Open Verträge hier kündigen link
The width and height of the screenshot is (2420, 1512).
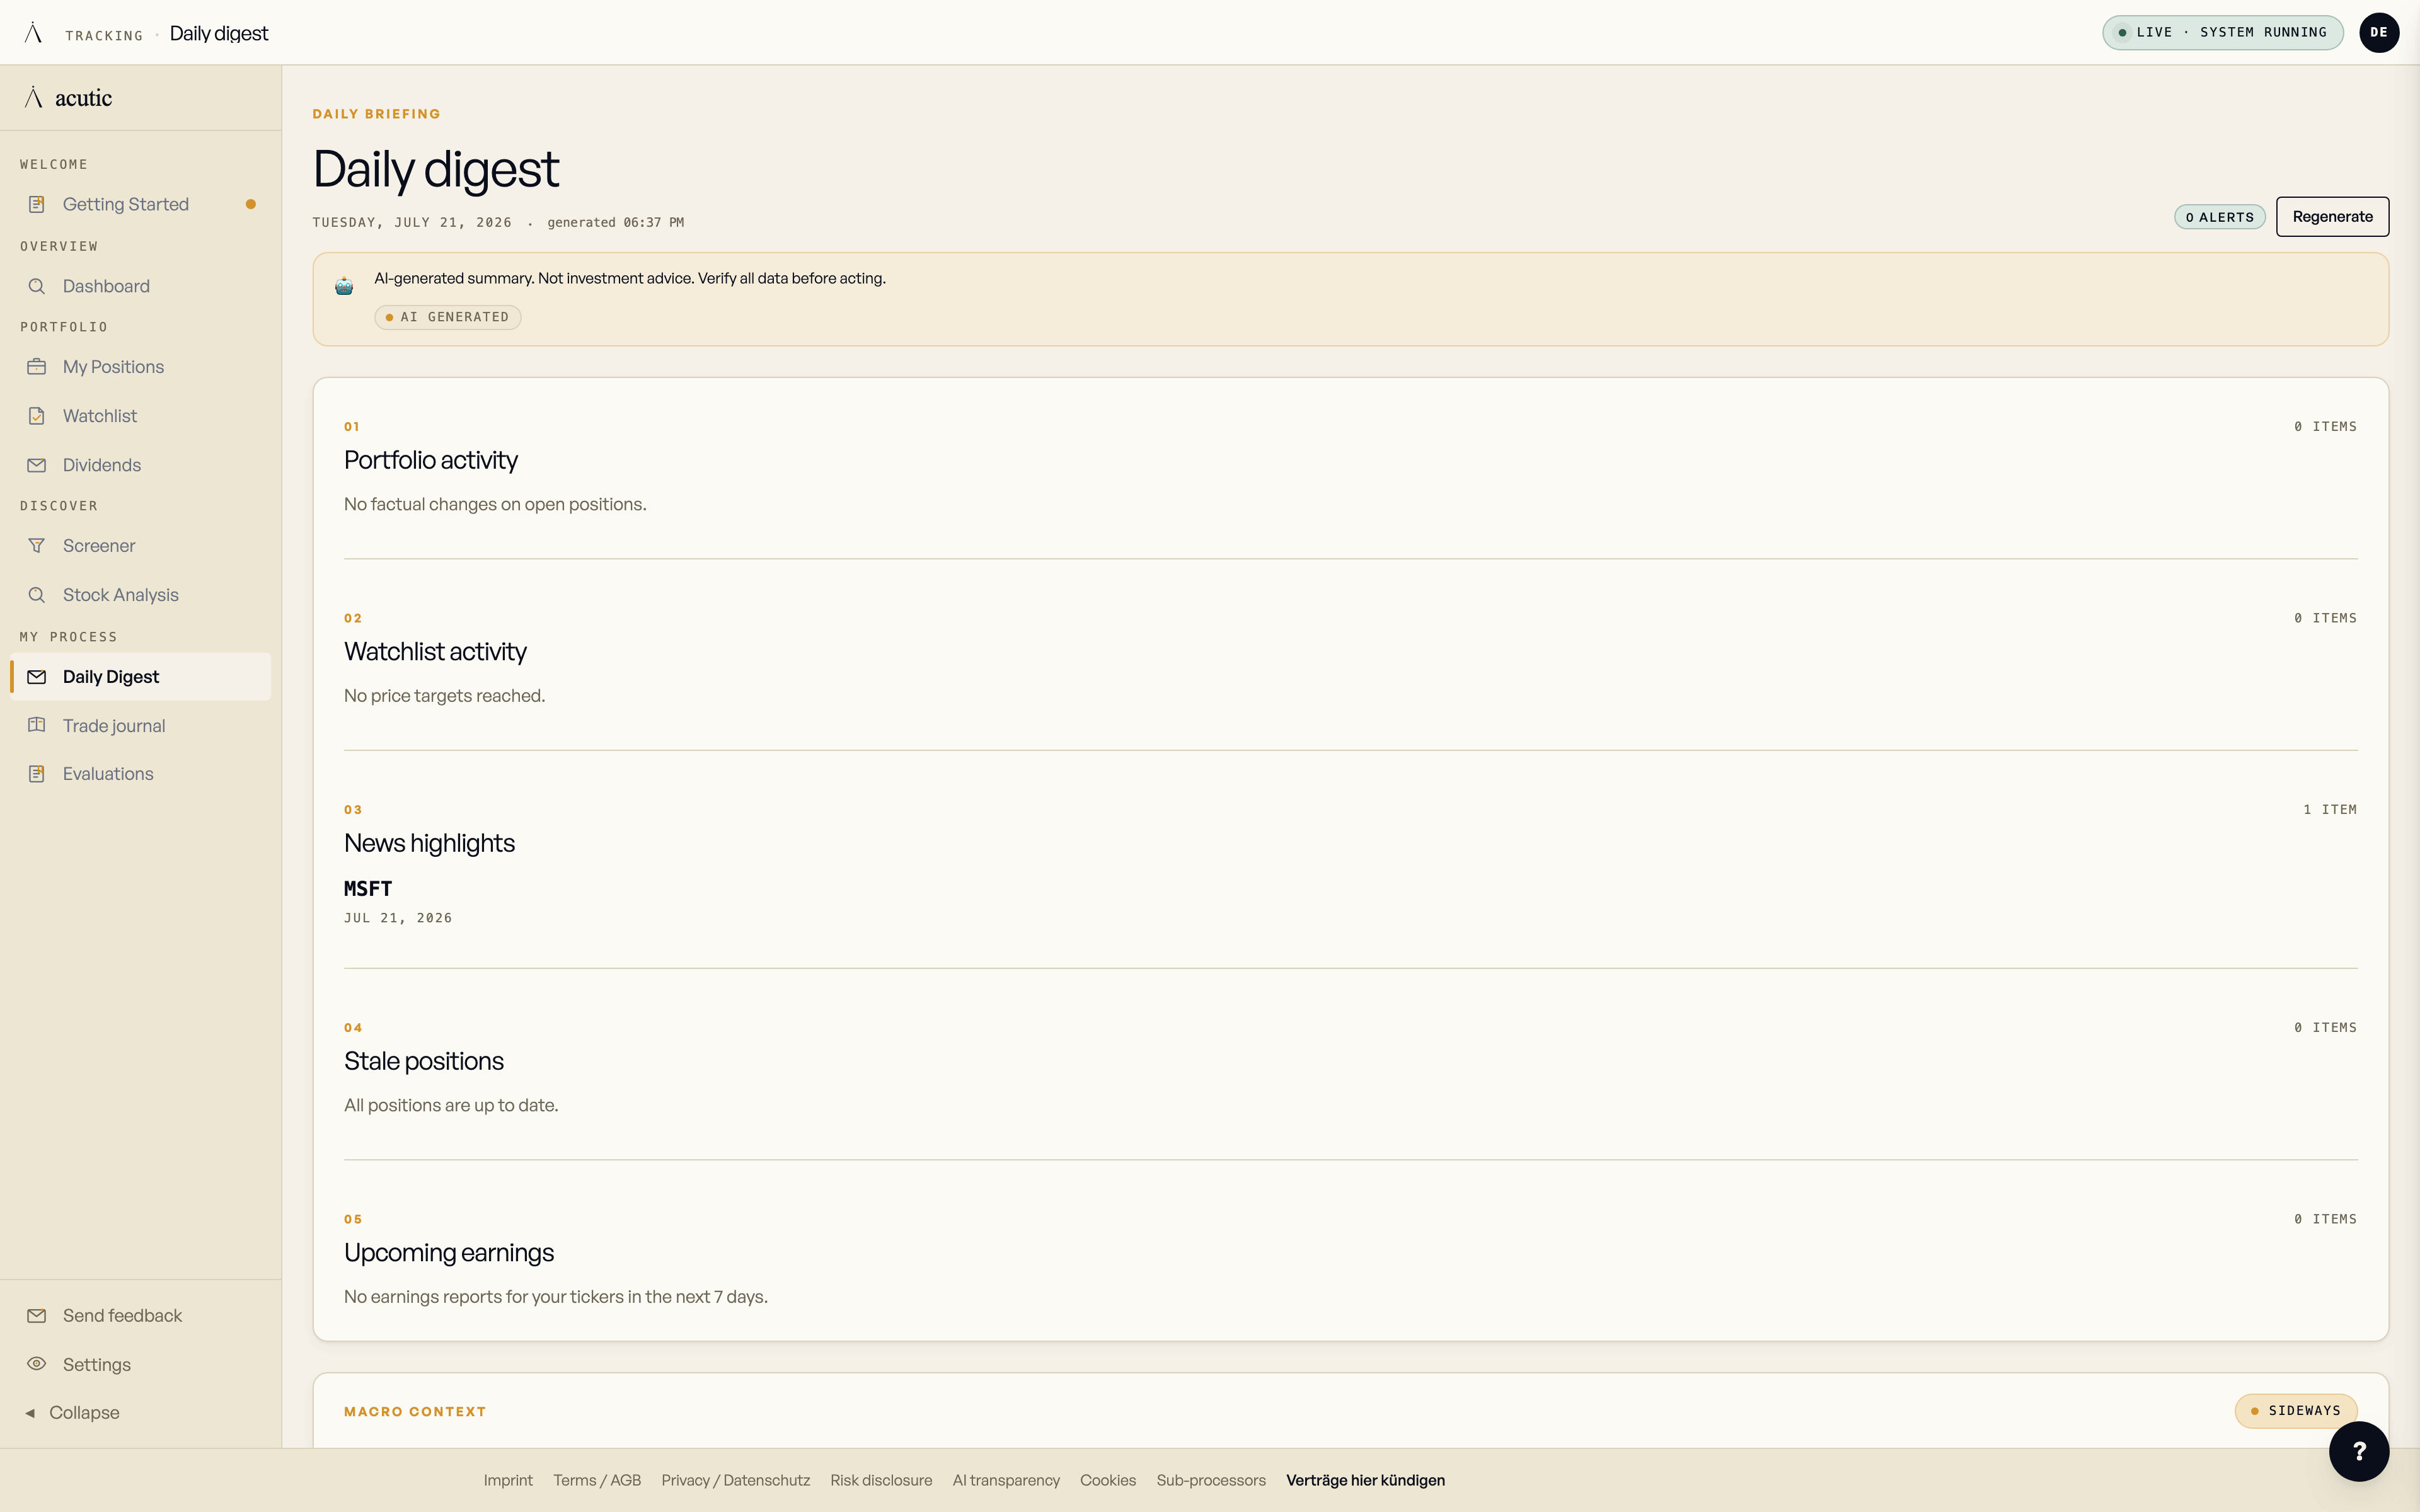(x=1365, y=1480)
